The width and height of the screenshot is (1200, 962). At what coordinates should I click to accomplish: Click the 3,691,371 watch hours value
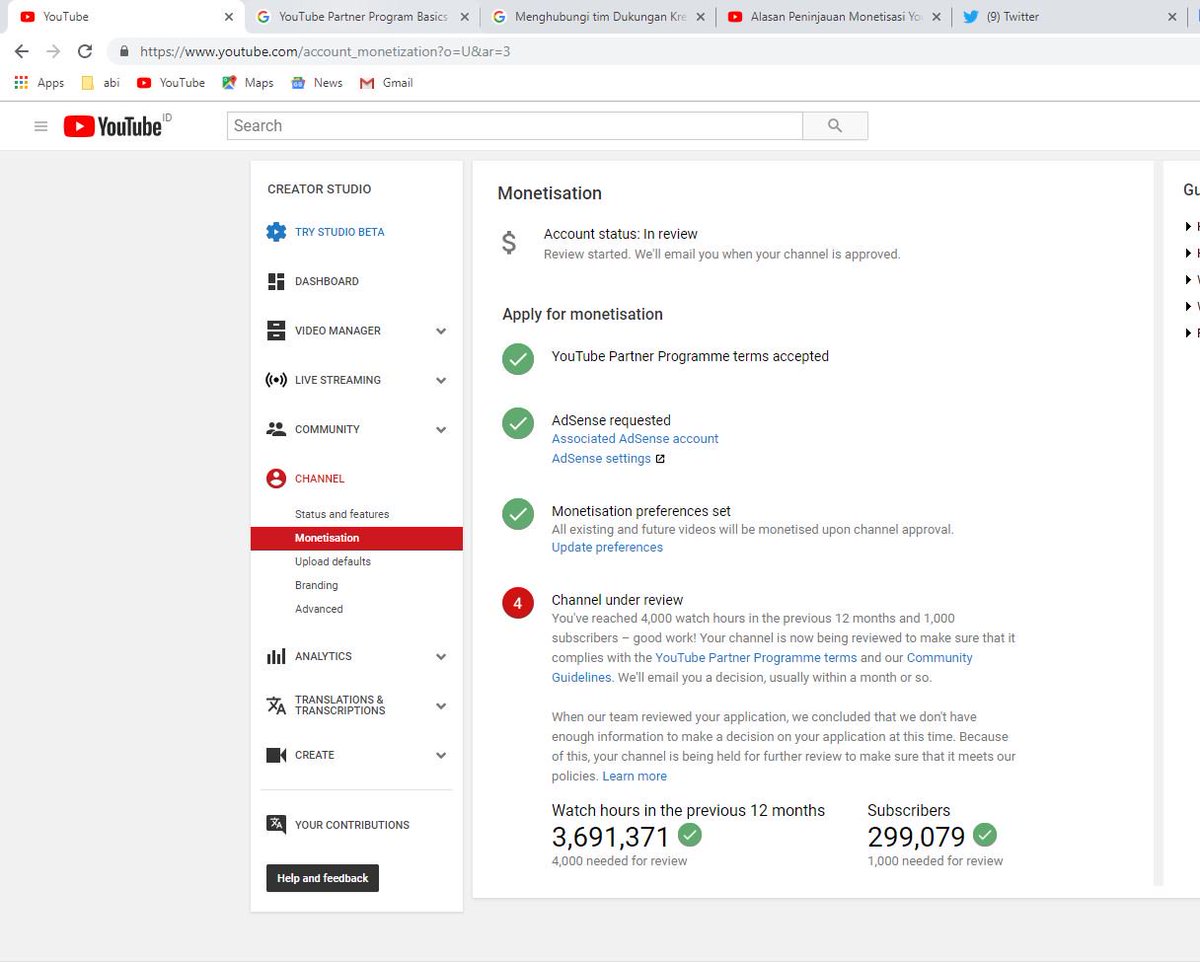coord(610,836)
